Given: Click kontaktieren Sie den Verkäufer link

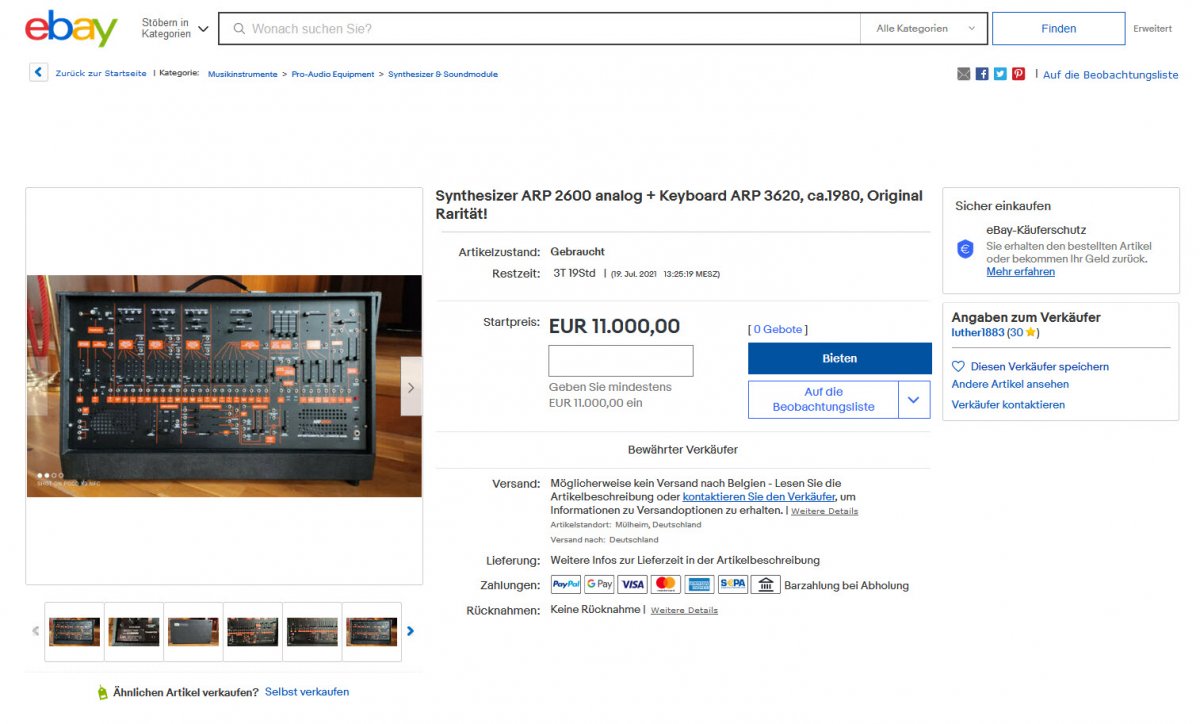Looking at the screenshot, I should [759, 497].
